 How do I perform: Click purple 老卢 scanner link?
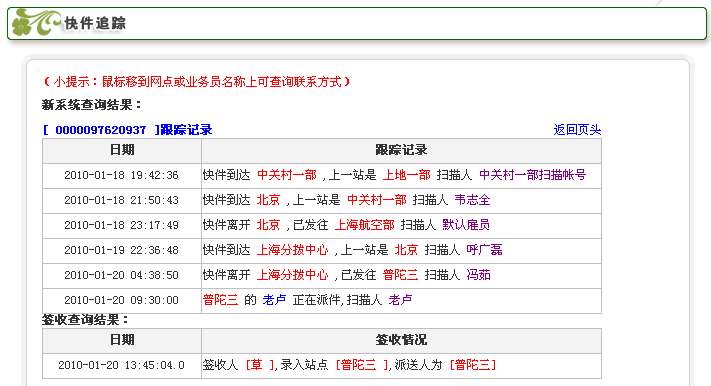pyautogui.click(x=400, y=300)
